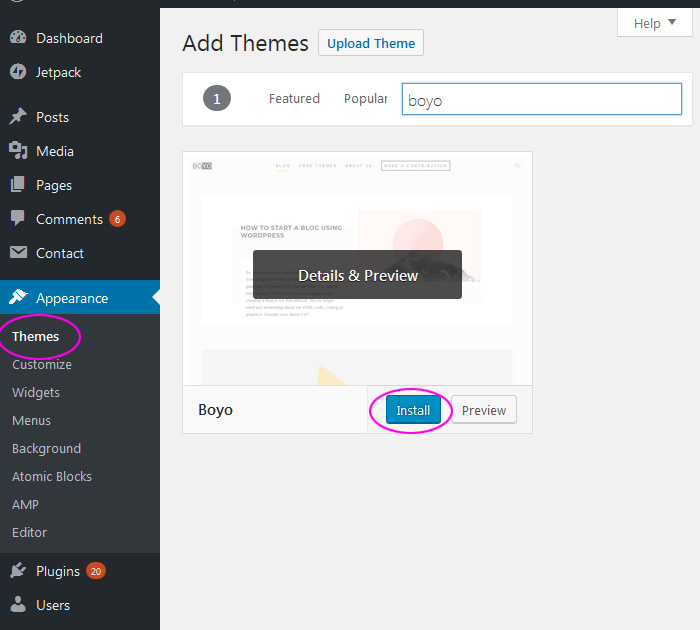The width and height of the screenshot is (700, 630).
Task: Select the Appearance menu item
Action: pos(80,297)
